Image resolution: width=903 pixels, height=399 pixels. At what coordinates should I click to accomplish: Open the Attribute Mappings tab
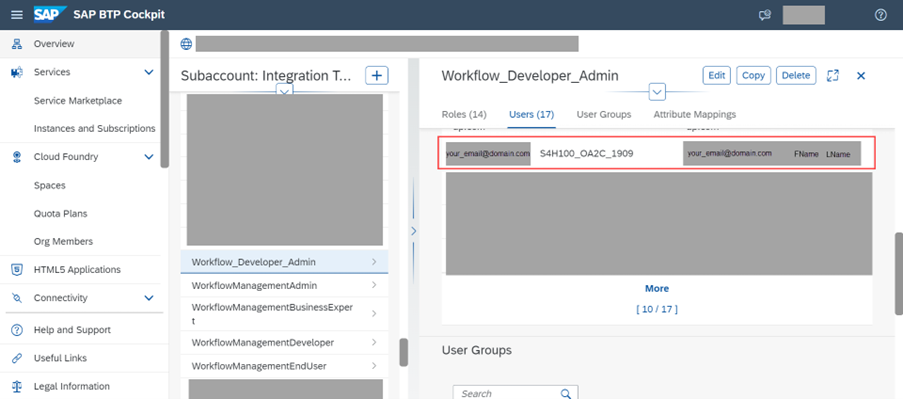pos(695,114)
